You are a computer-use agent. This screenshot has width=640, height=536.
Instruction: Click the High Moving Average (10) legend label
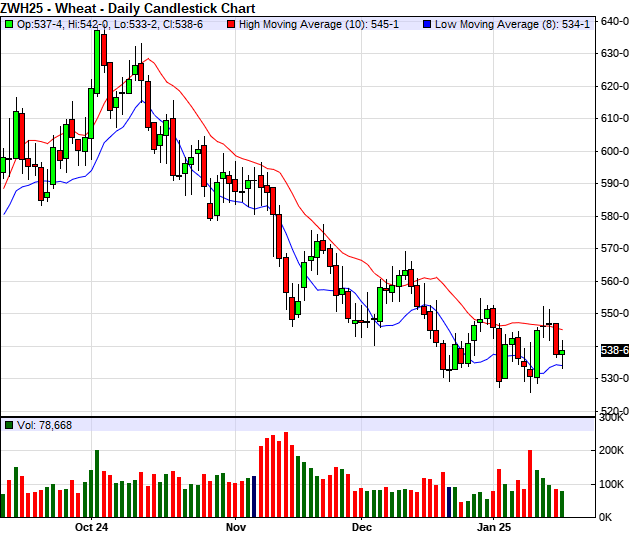click(312, 23)
